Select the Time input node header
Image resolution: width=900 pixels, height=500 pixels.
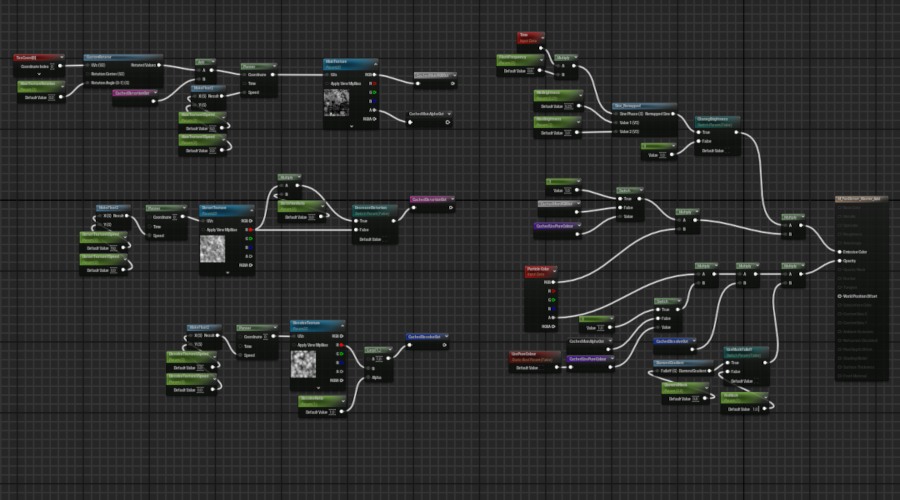point(530,37)
